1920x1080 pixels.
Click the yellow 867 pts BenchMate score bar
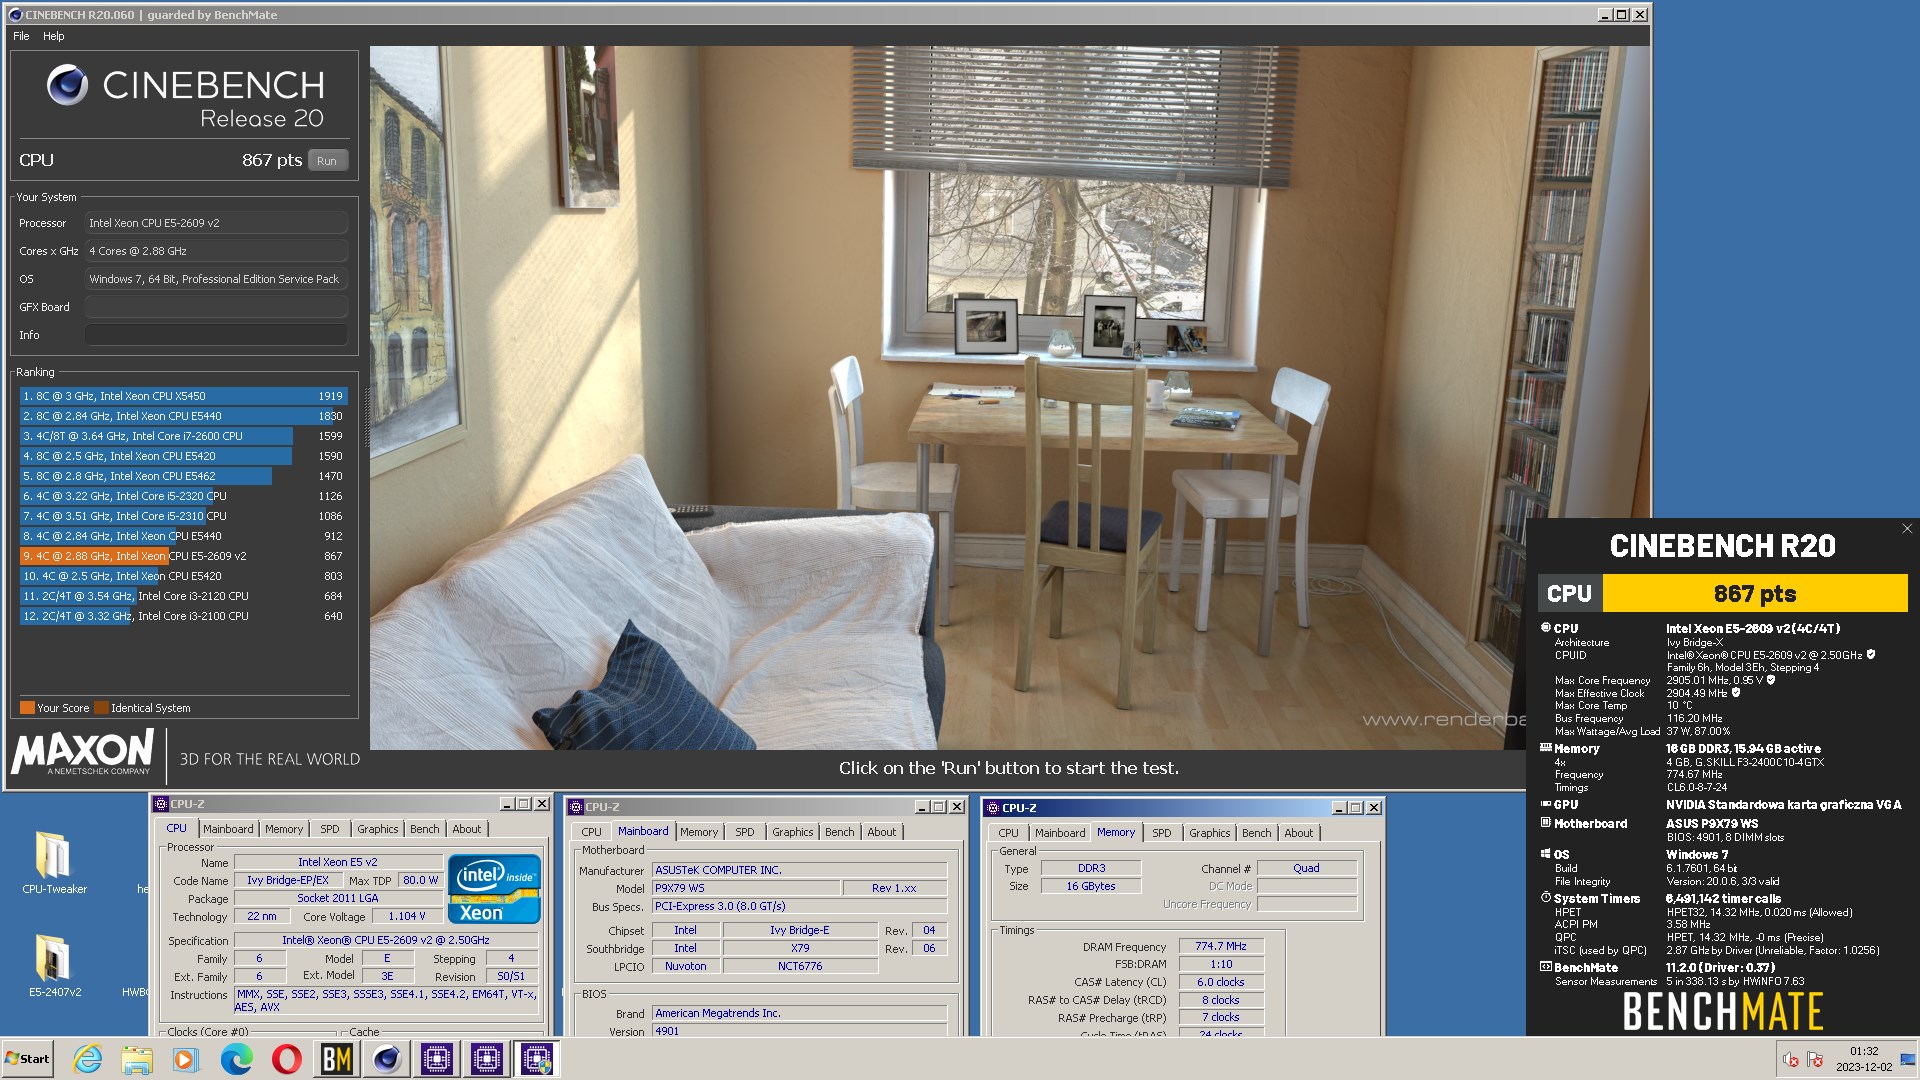pos(1755,594)
